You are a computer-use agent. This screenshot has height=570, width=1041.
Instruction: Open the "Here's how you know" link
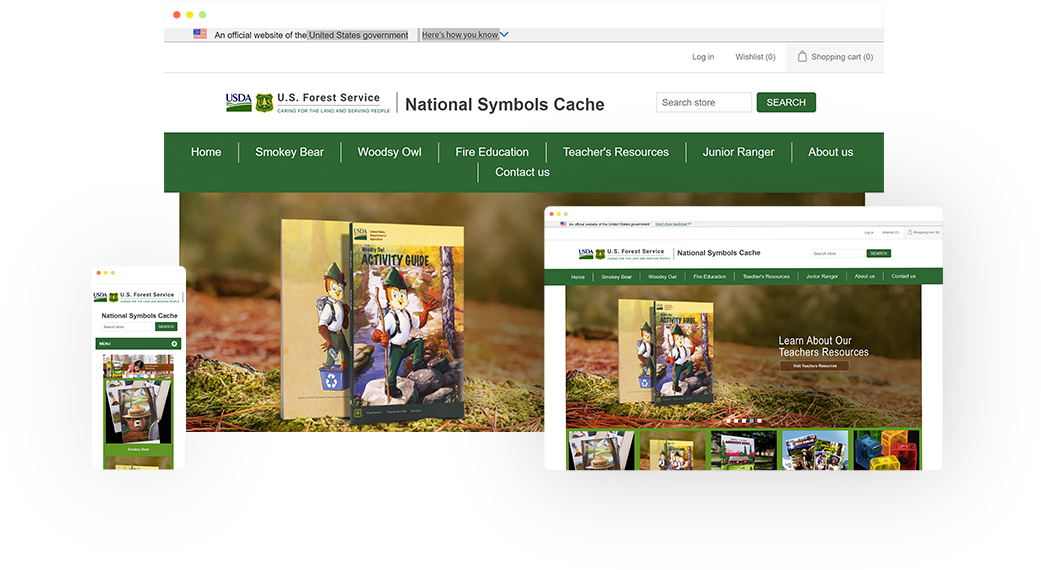[460, 35]
